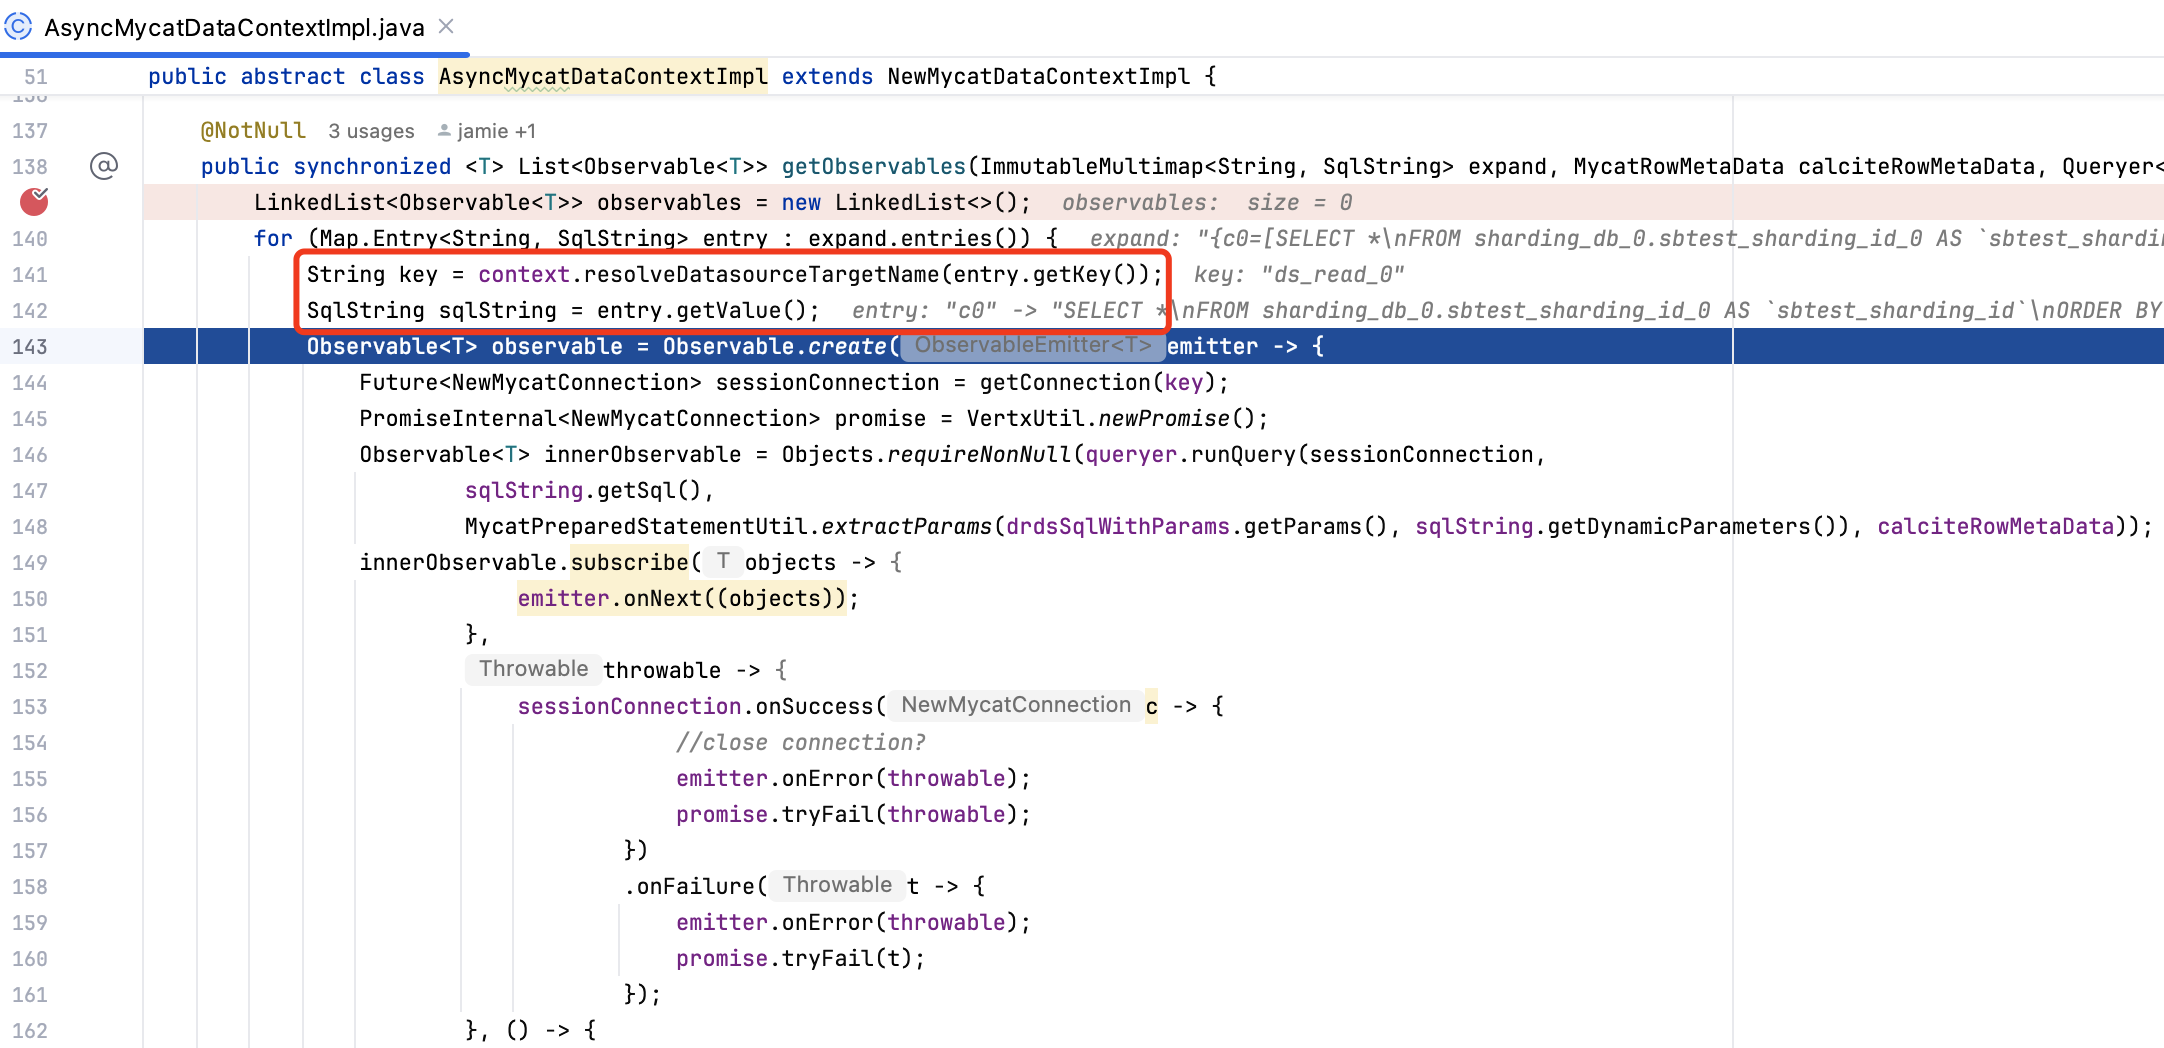Remove the red breakpoint on line 139
The image size is (2164, 1048).
34,202
